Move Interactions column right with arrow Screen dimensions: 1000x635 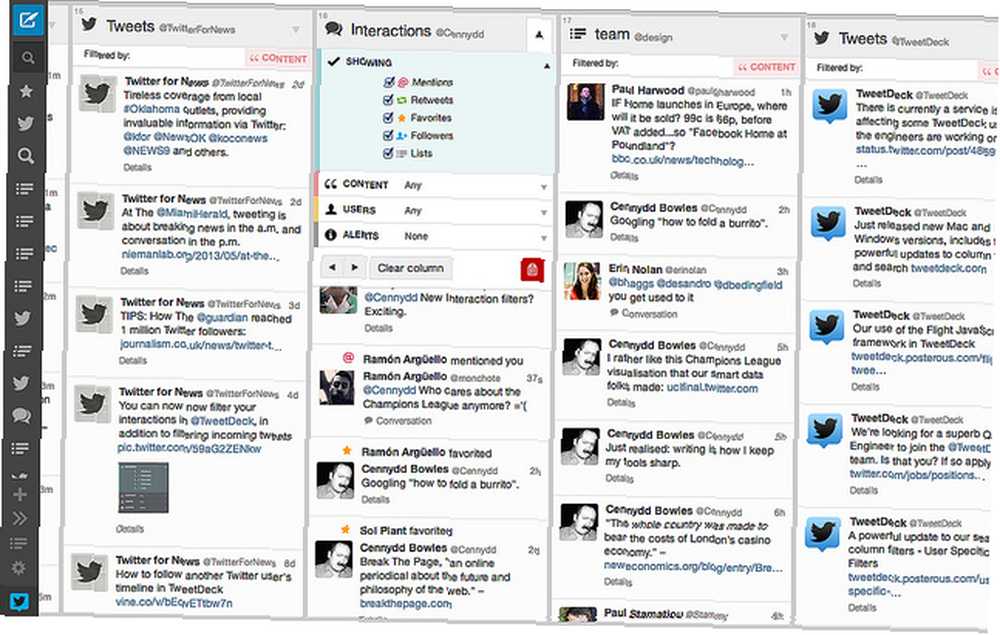click(355, 268)
